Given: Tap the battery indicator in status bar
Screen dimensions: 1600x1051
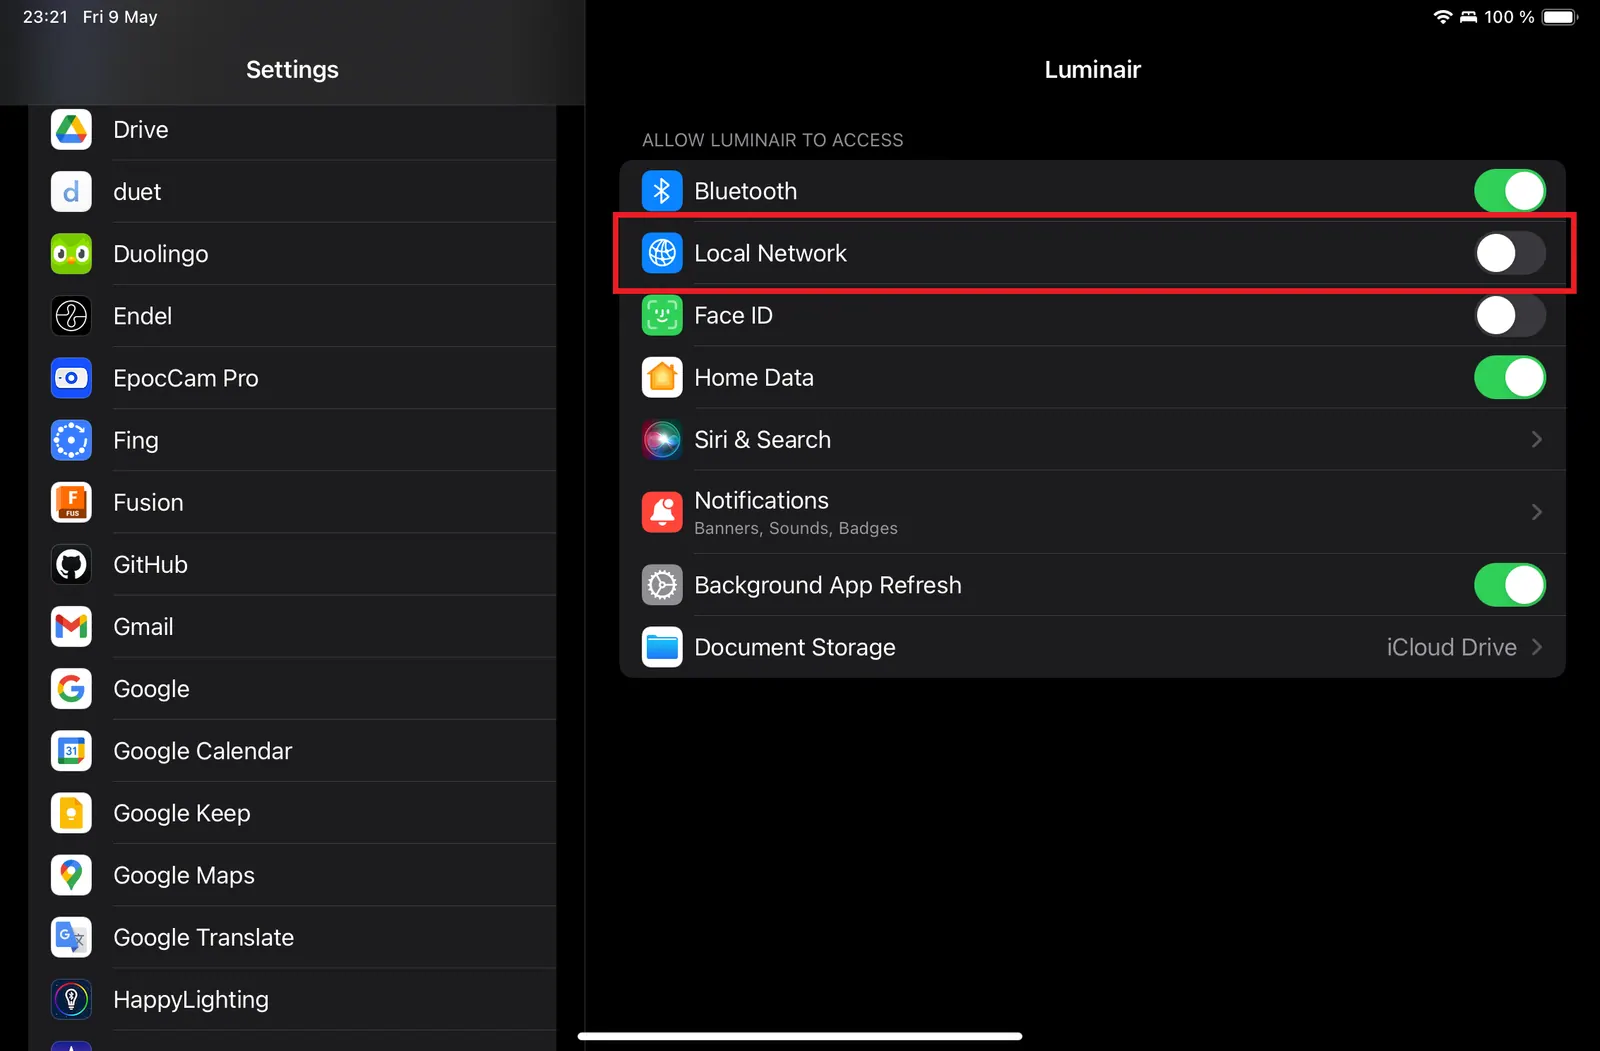Looking at the screenshot, I should (1560, 17).
